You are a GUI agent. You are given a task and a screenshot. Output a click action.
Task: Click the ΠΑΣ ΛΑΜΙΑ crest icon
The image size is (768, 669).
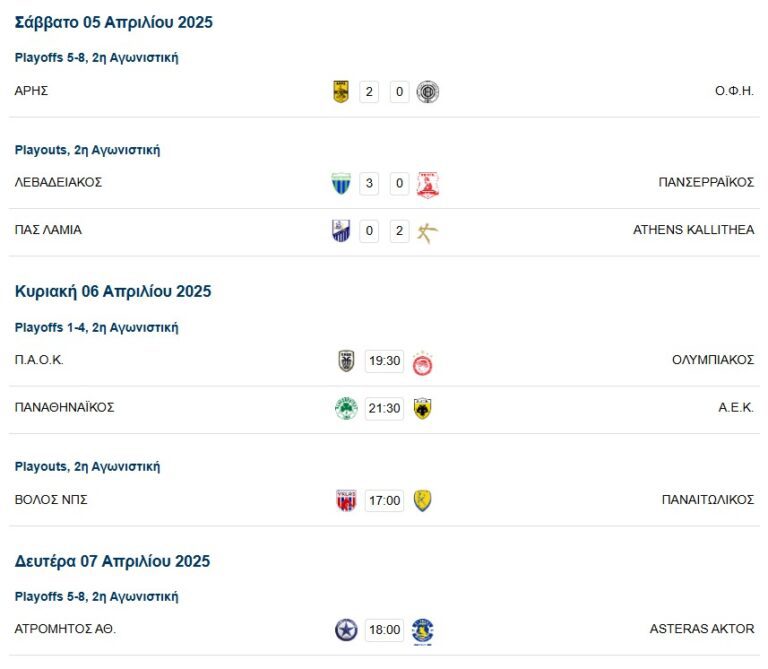tap(341, 231)
